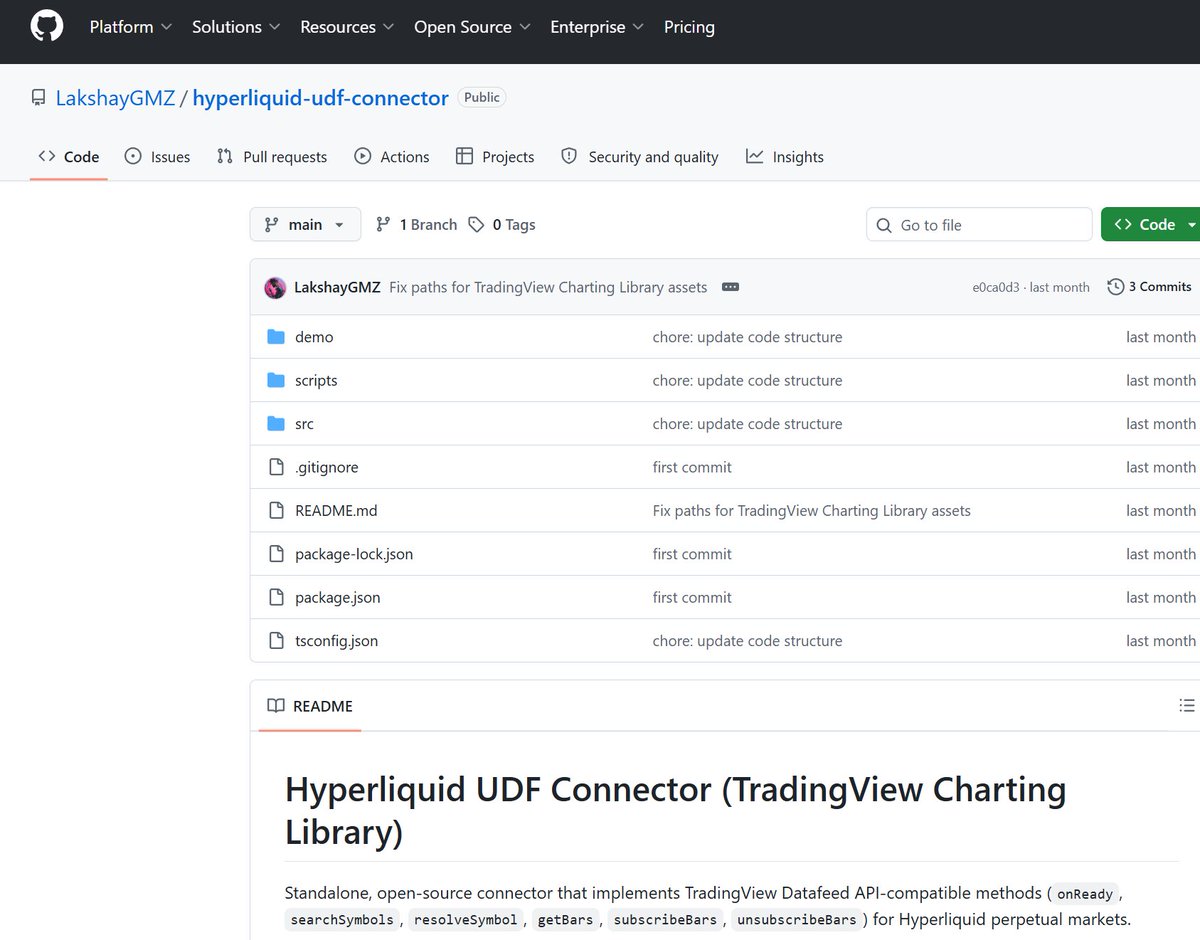1200x940 pixels.
Task: Click the tsconfig.json file icon
Action: [276, 641]
